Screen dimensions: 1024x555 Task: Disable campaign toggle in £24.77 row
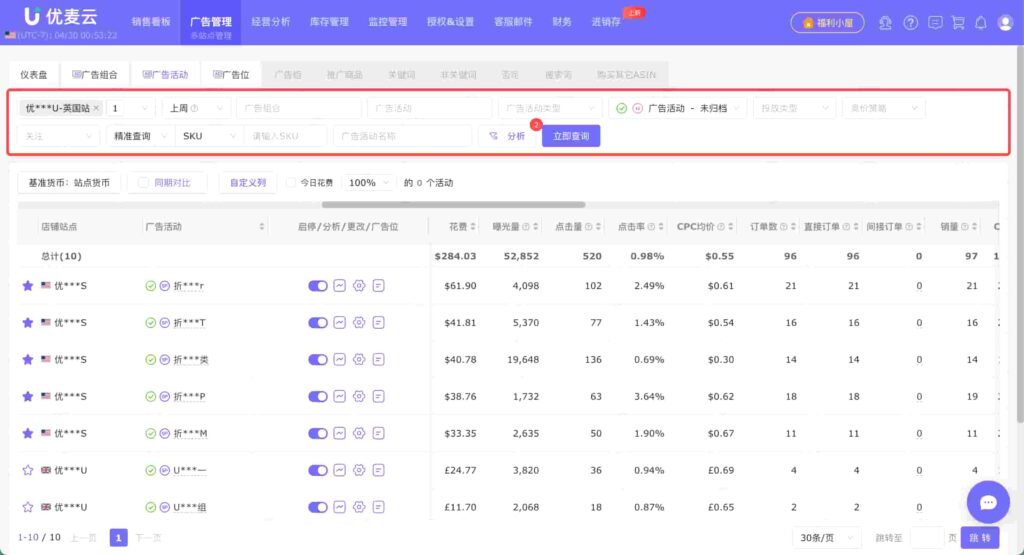click(x=317, y=470)
